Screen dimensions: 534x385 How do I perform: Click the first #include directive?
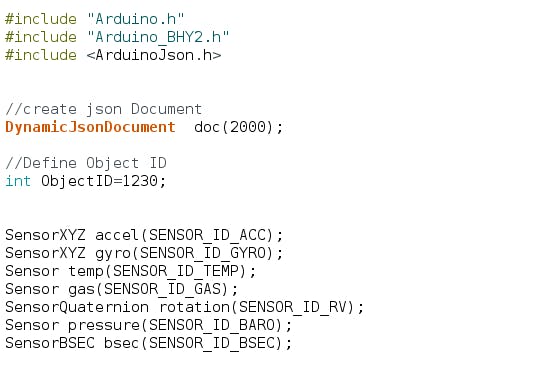point(41,19)
